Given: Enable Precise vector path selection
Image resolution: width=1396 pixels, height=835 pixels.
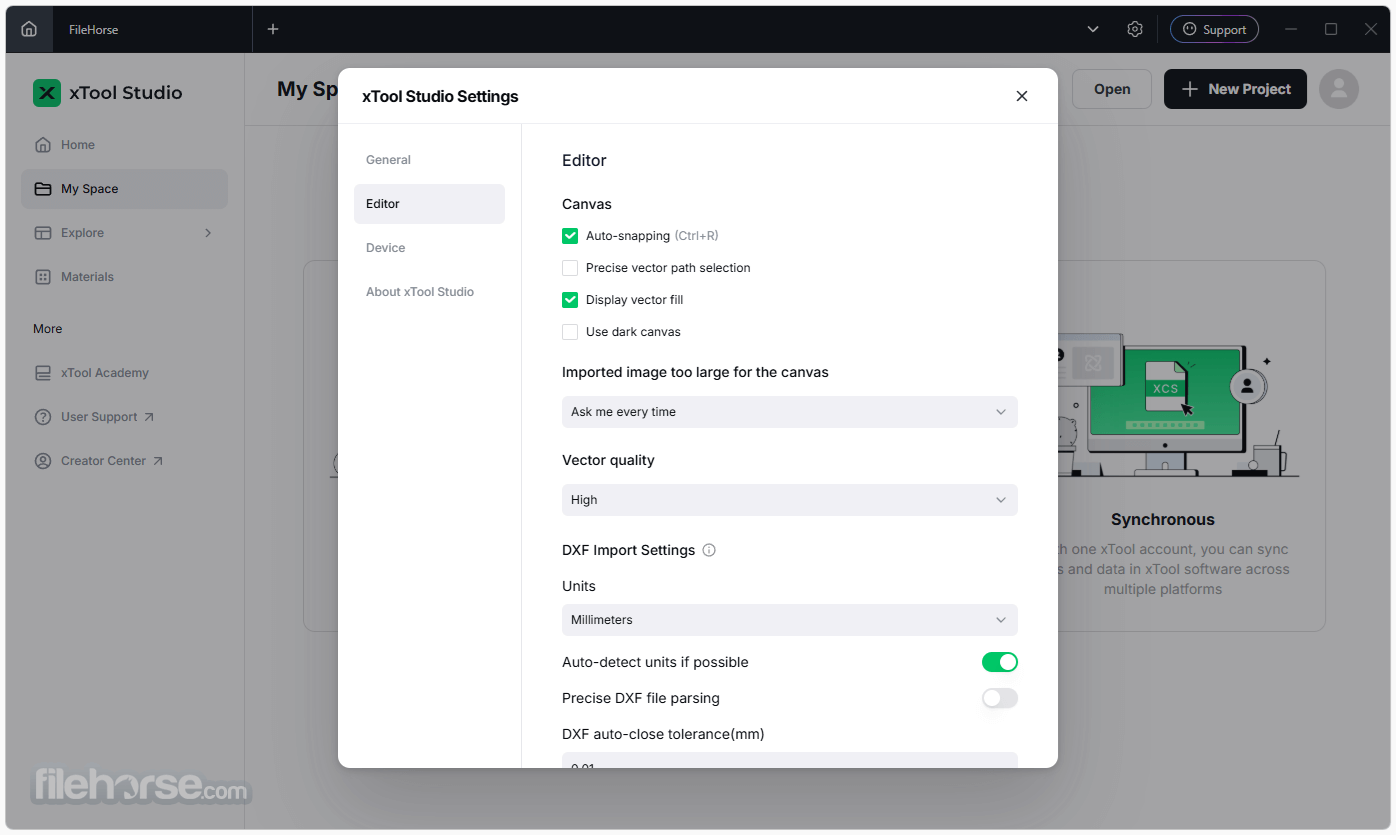Looking at the screenshot, I should pyautogui.click(x=570, y=268).
